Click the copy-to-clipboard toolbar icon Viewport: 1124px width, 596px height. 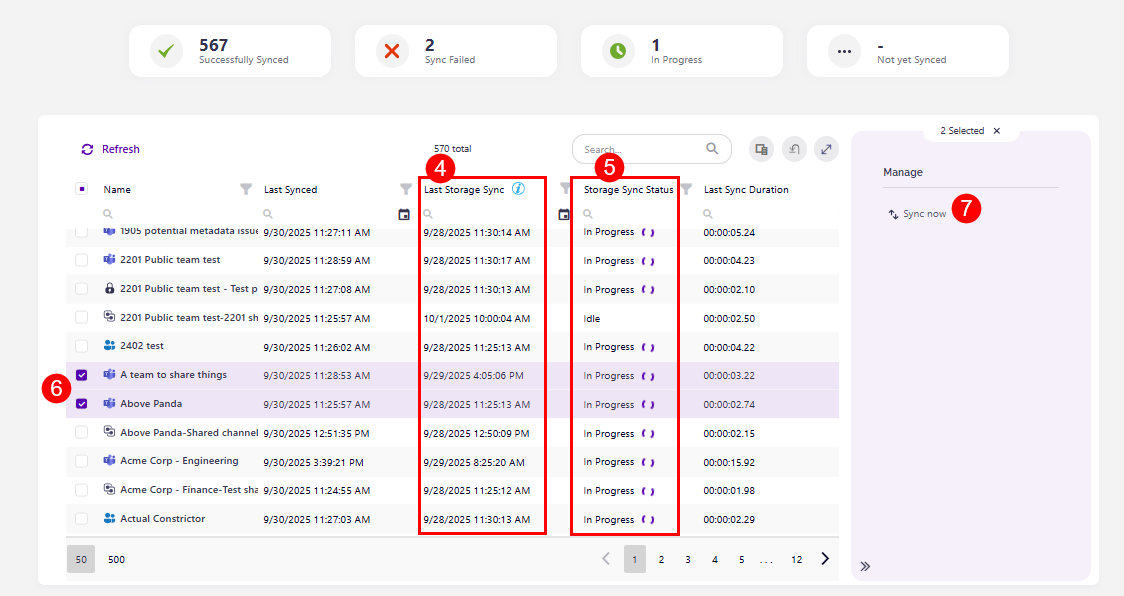[x=762, y=148]
